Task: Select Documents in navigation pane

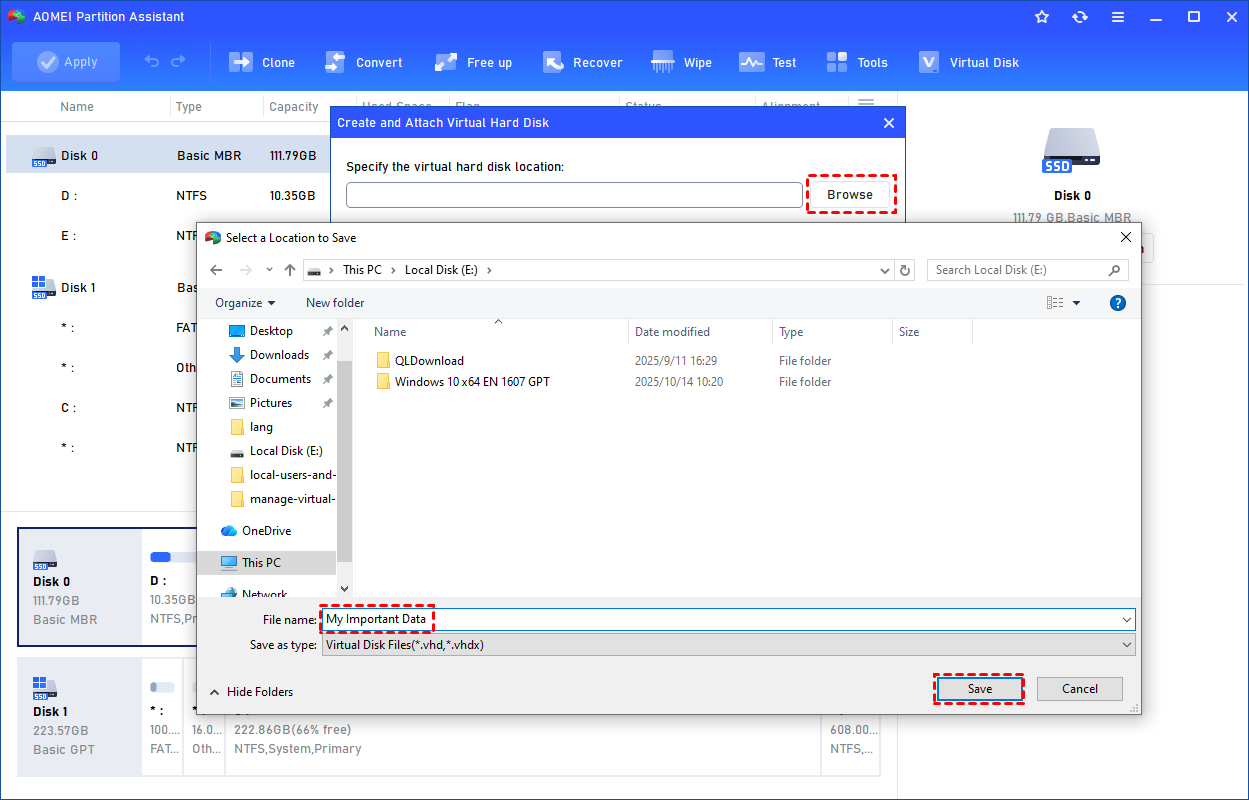Action: point(280,379)
